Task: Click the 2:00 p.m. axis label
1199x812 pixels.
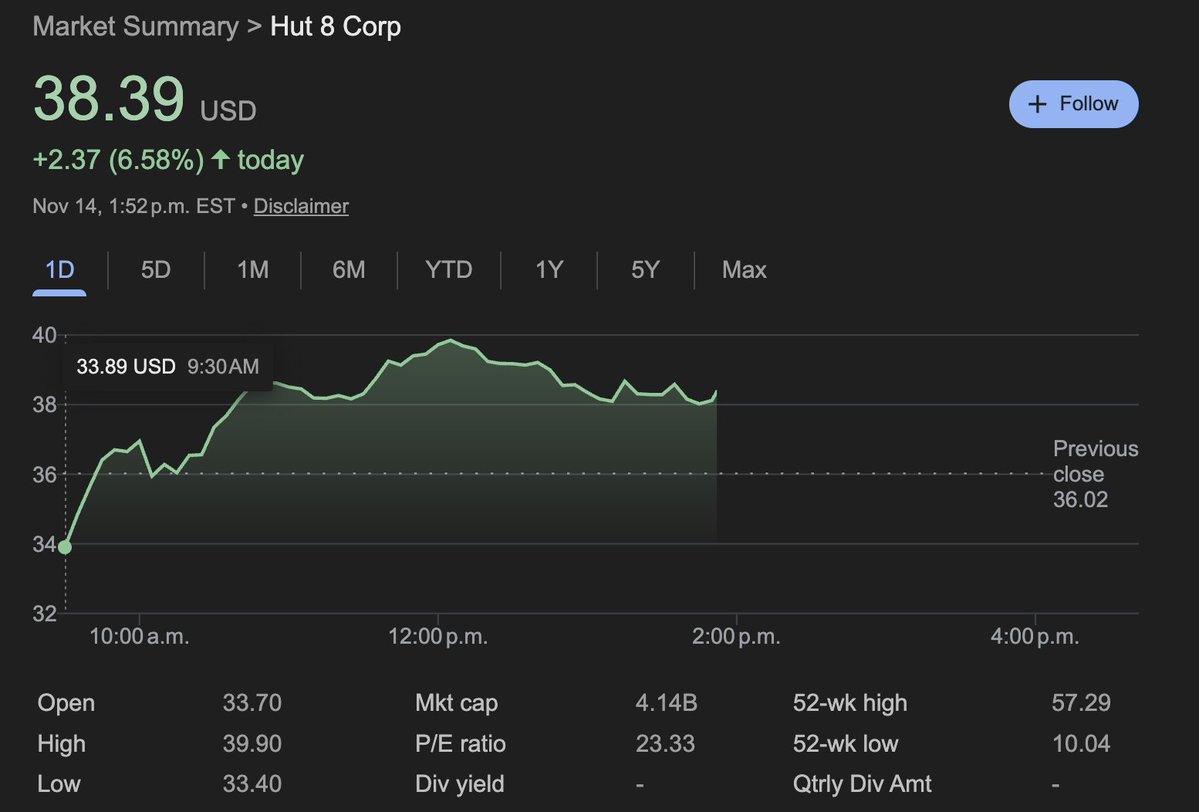Action: pyautogui.click(x=736, y=636)
